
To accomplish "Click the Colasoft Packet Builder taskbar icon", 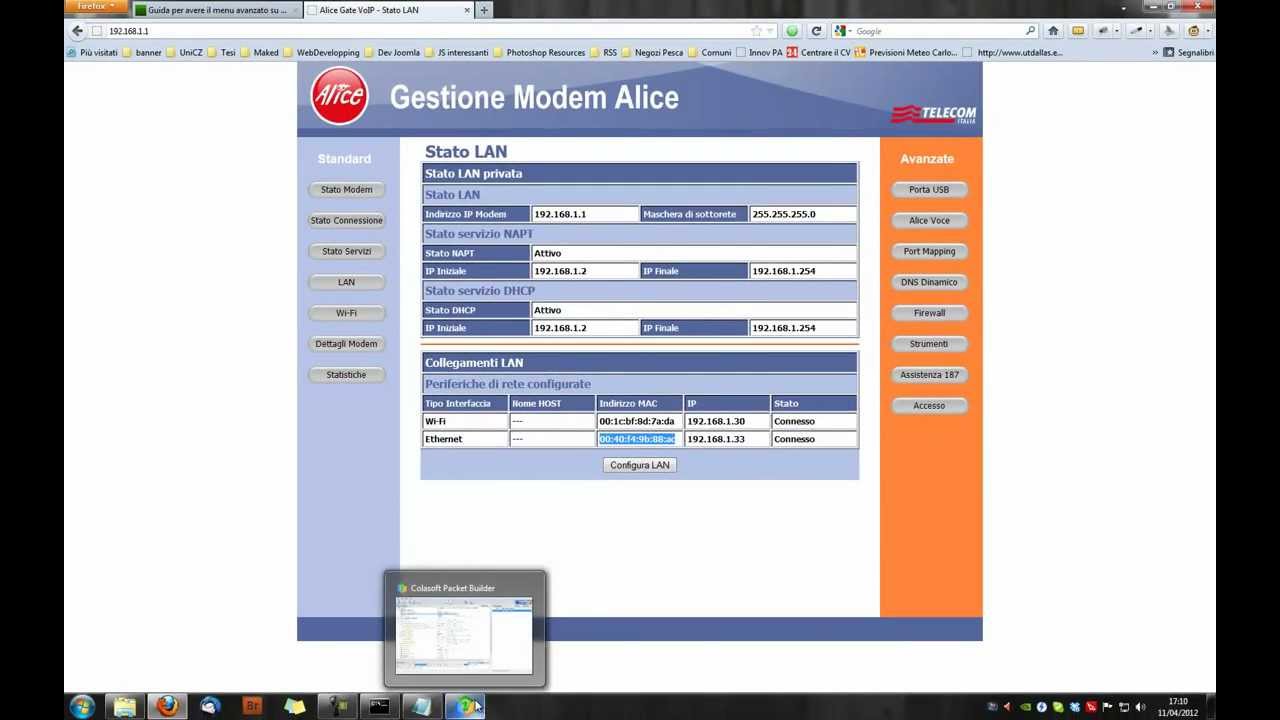I will [464, 706].
